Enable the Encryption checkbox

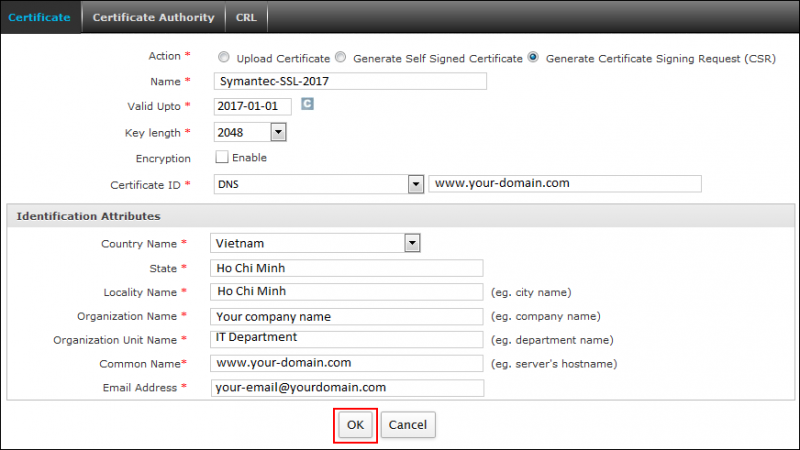point(222,157)
